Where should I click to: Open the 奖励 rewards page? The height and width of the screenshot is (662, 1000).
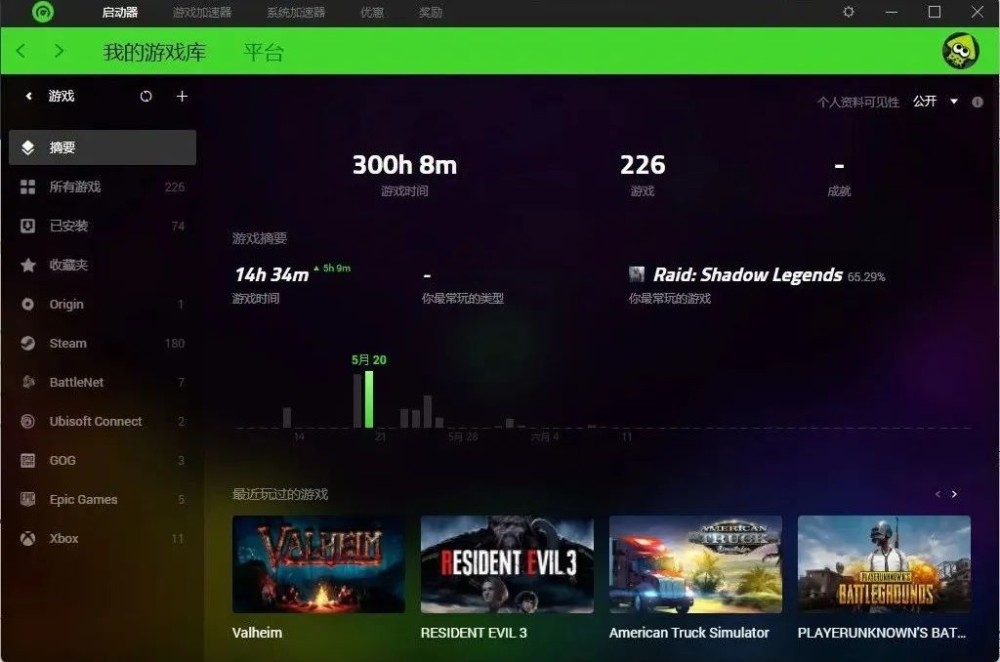pyautogui.click(x=430, y=12)
